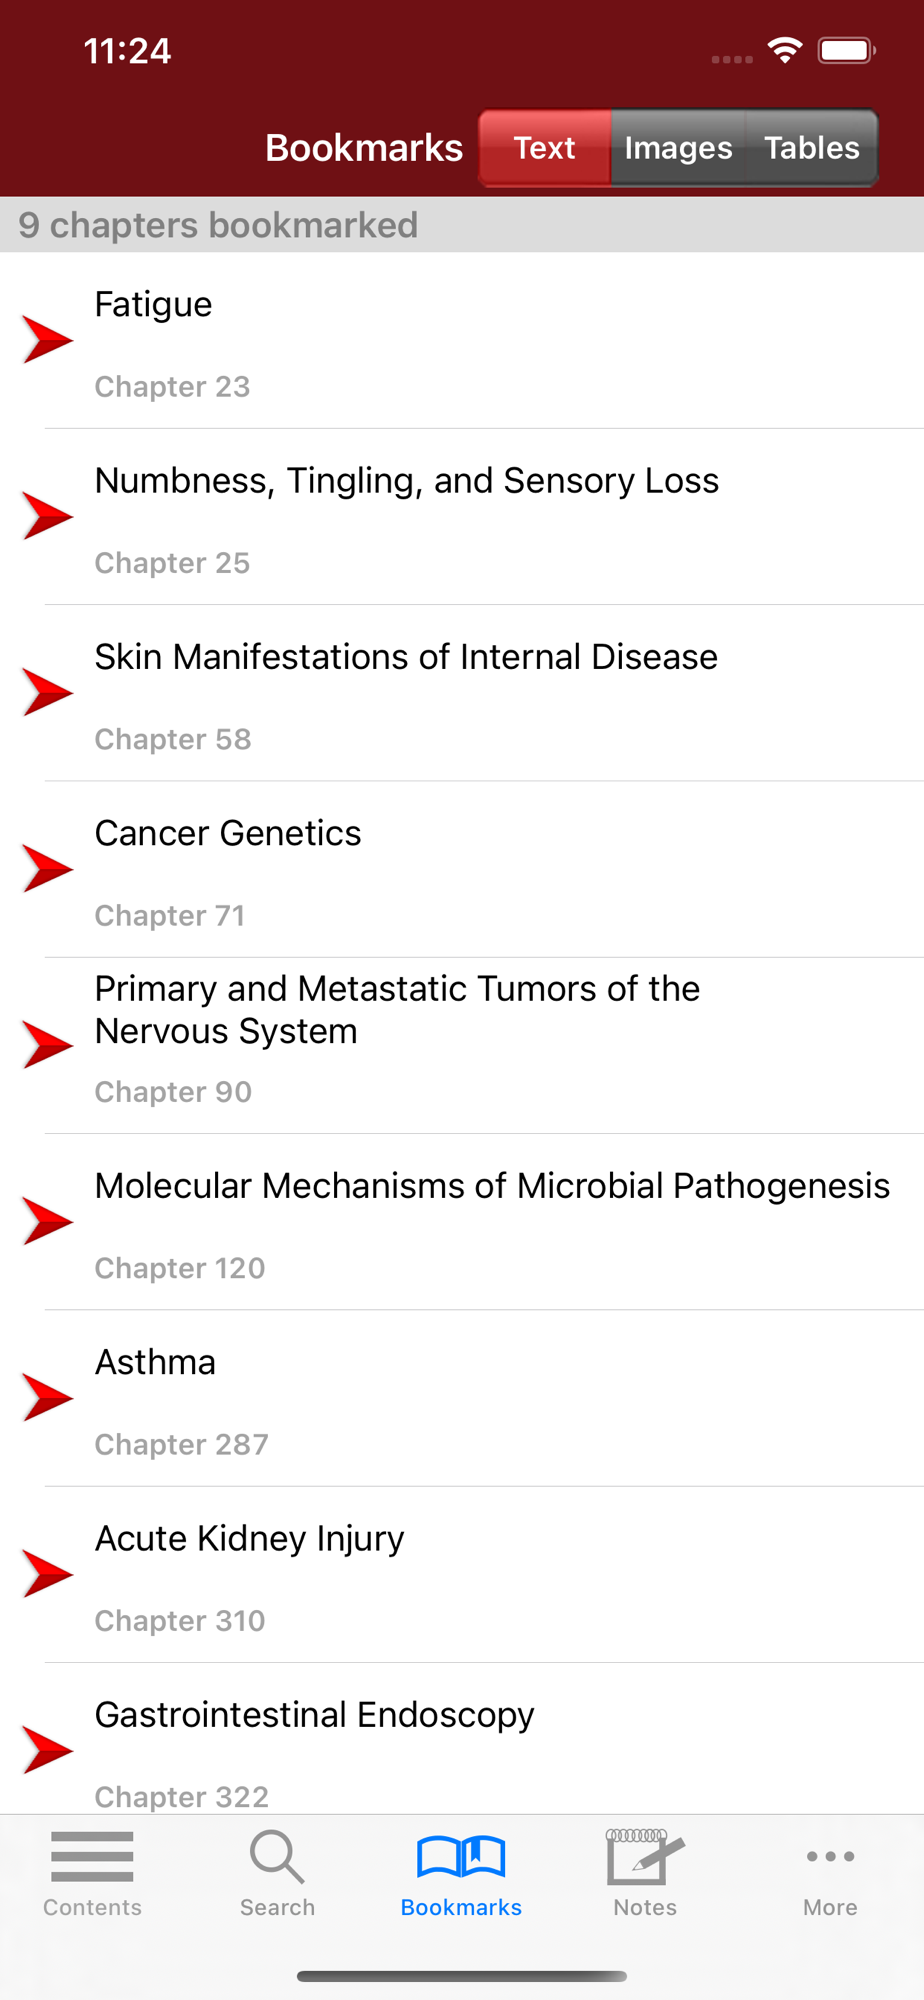Tap the red arrow beside Asthma
This screenshot has height=2000, width=924.
click(x=47, y=1398)
